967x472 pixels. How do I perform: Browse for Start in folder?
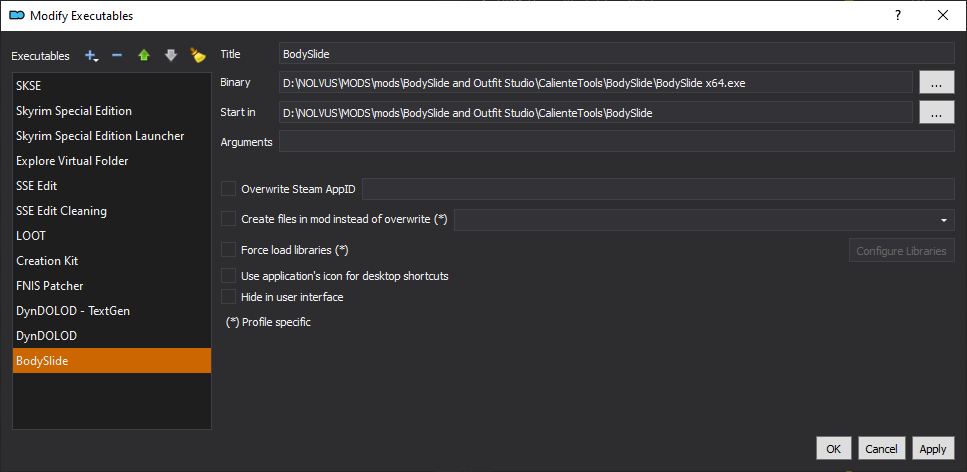coord(937,112)
